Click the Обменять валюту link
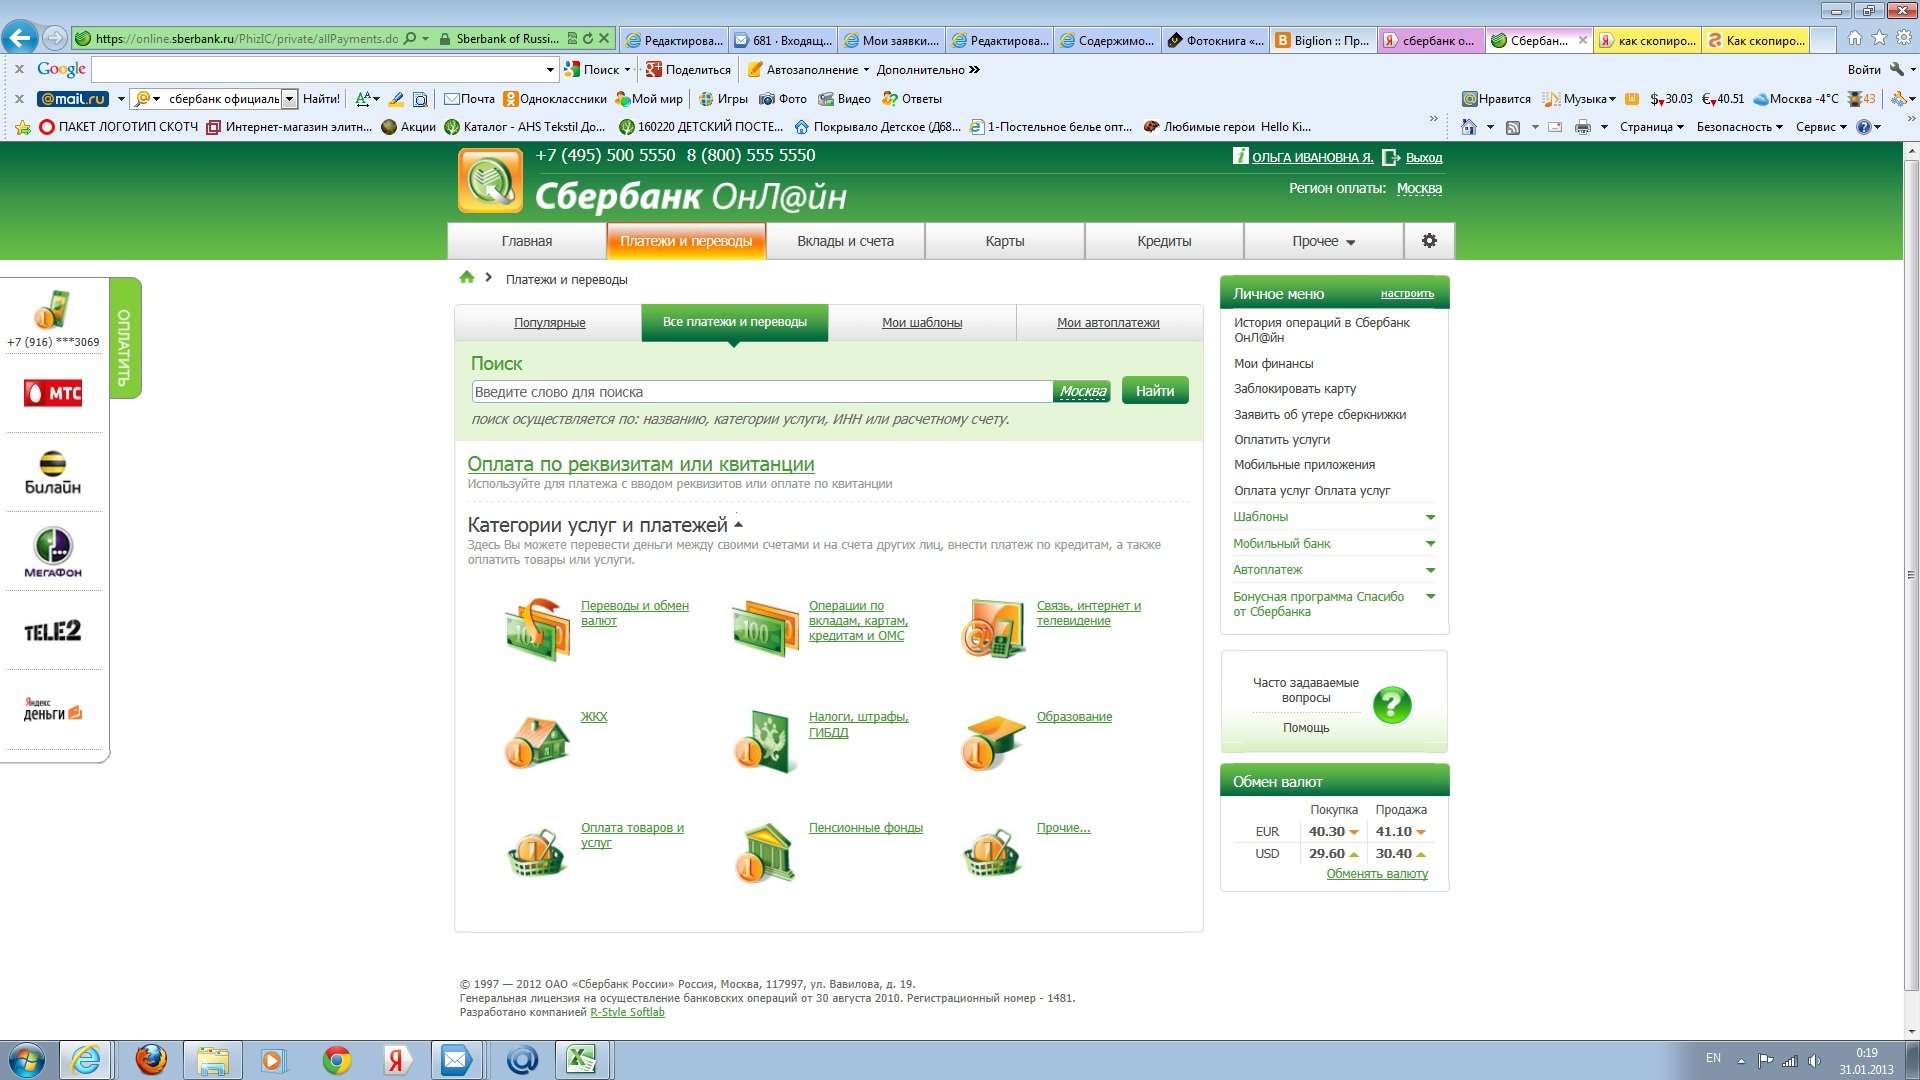 [x=1377, y=874]
